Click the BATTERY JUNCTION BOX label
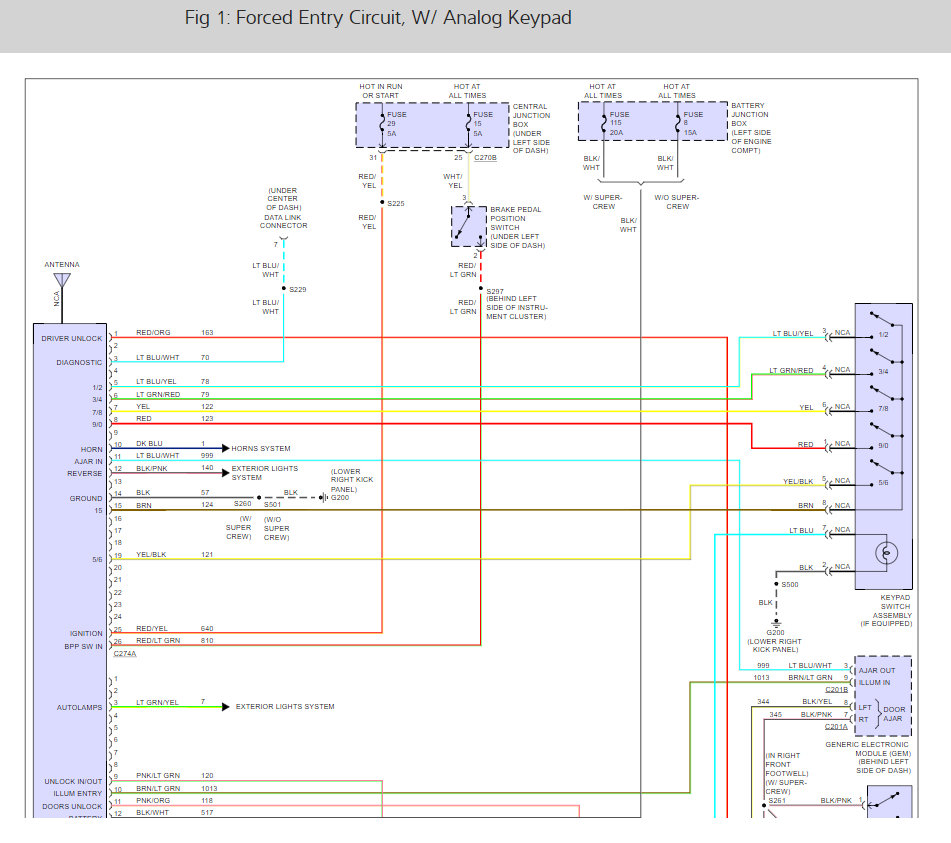This screenshot has width=951, height=843. click(751, 127)
